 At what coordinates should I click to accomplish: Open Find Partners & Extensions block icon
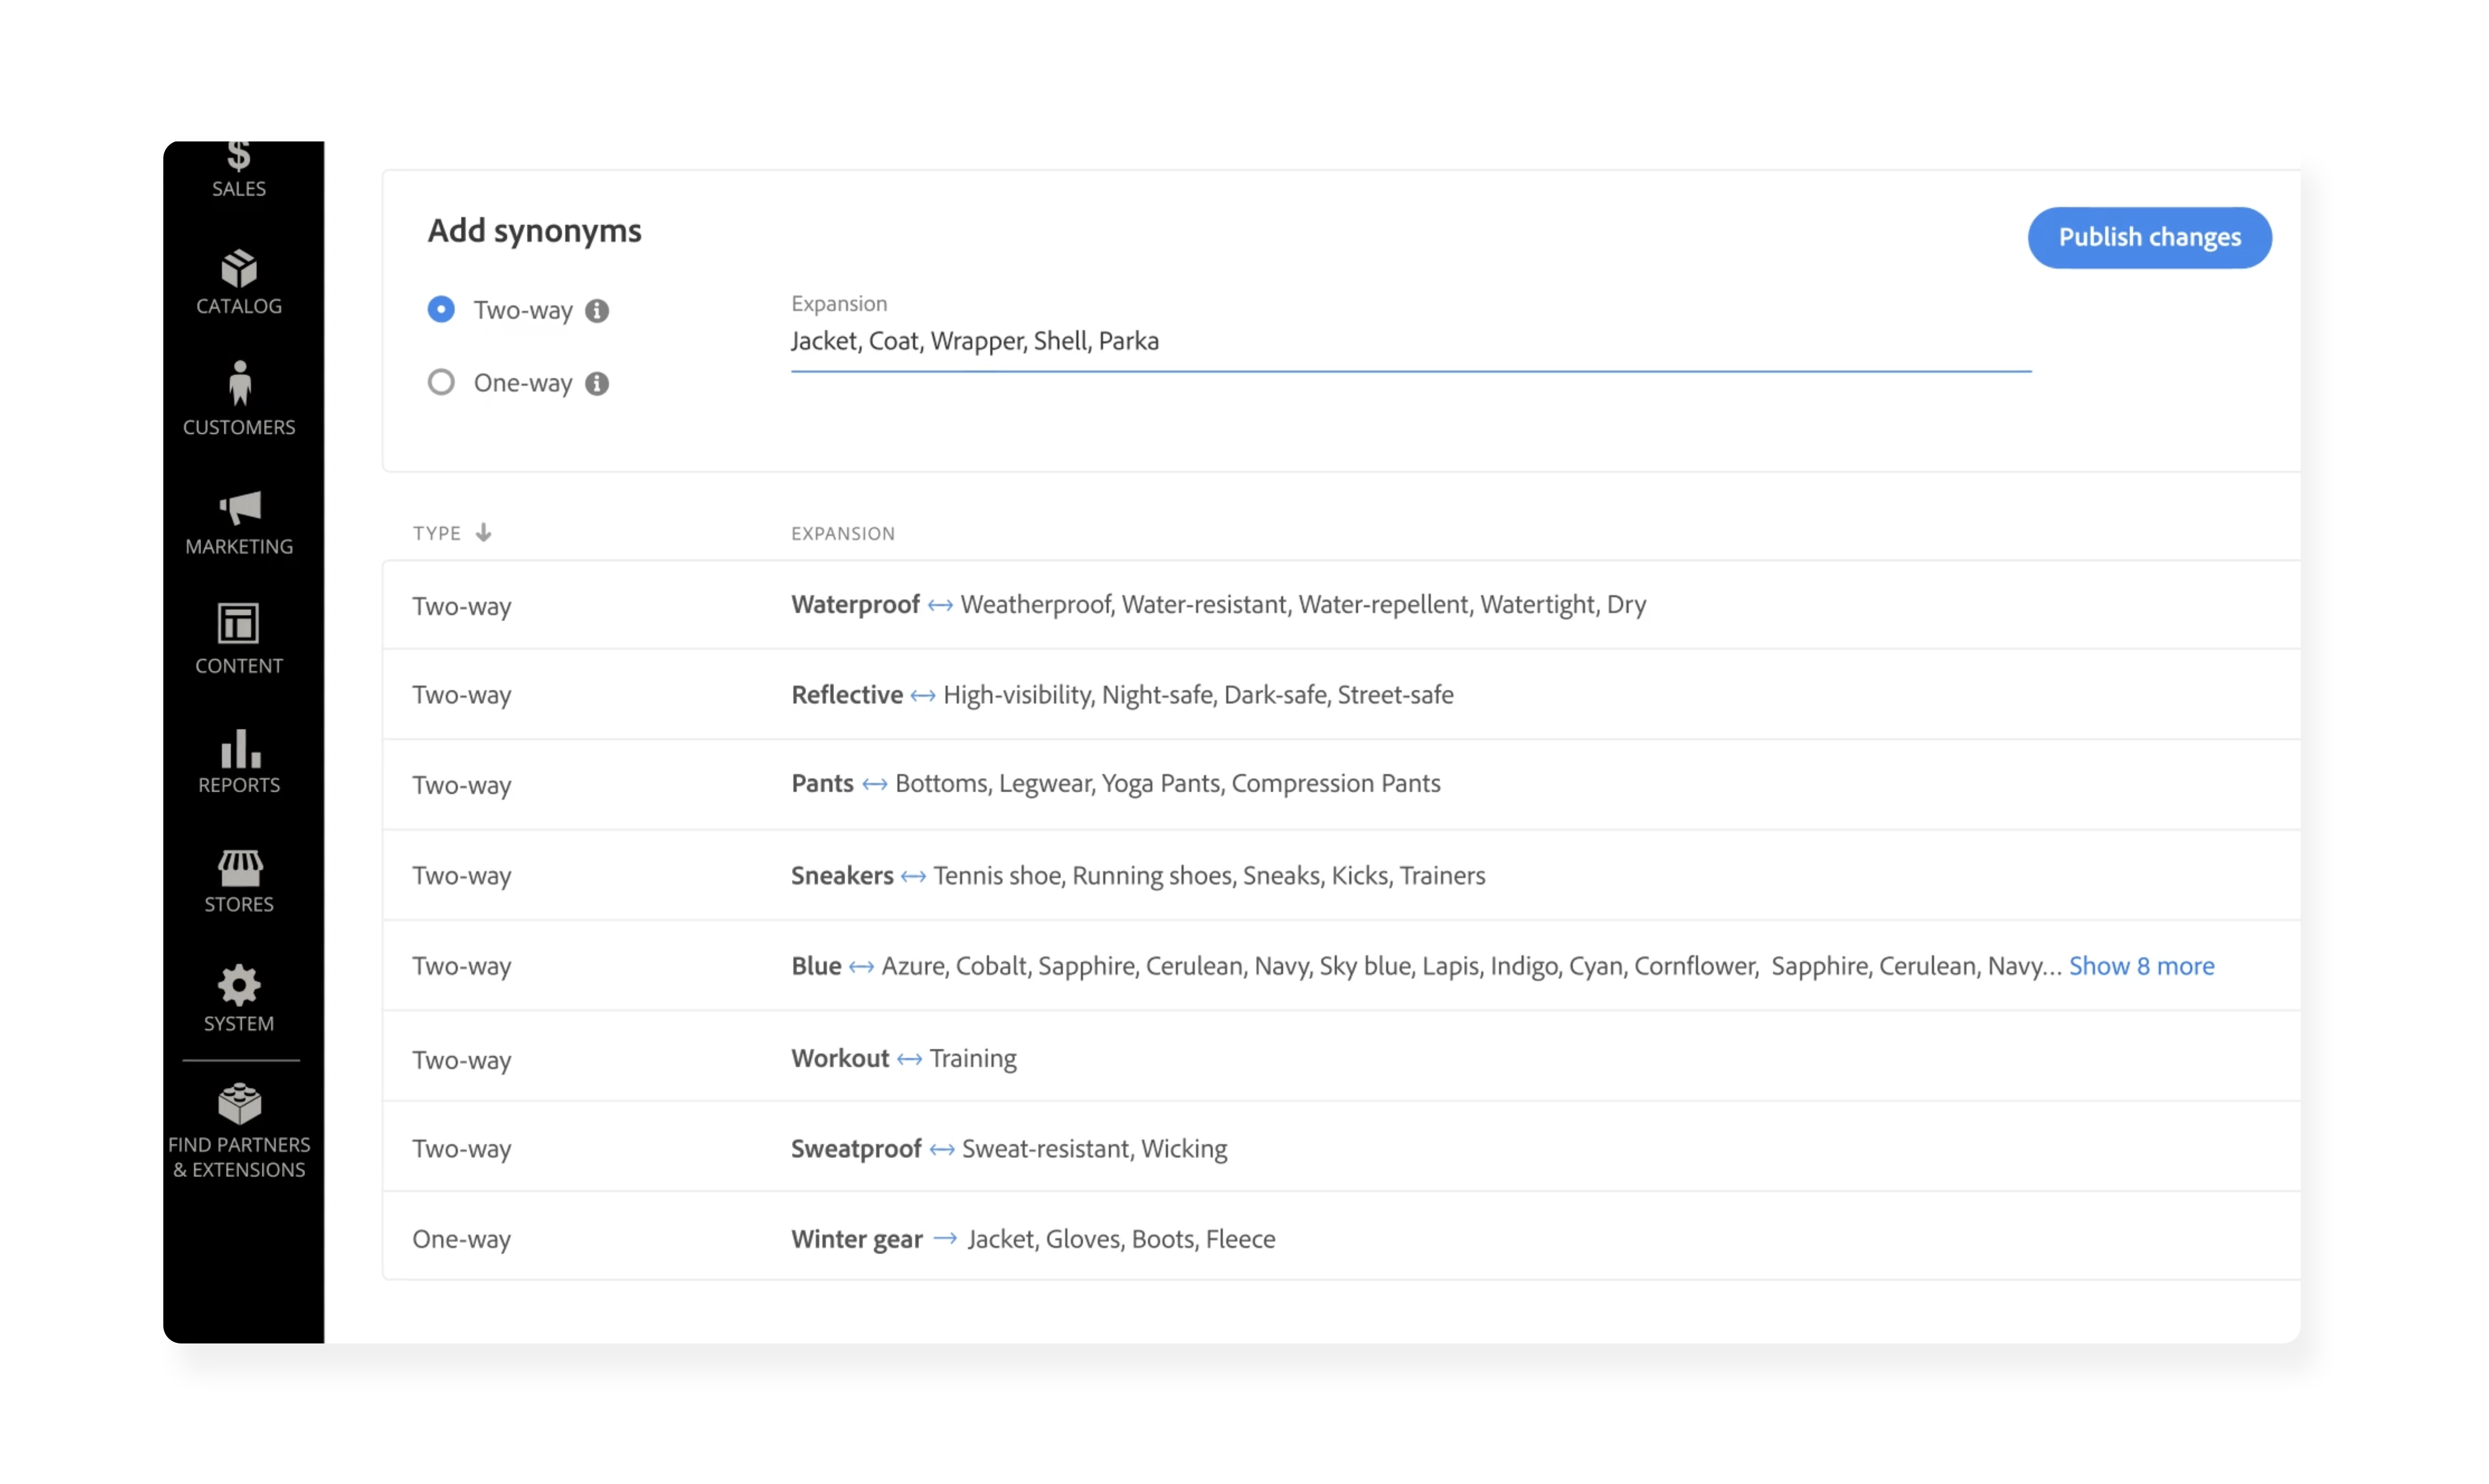(x=240, y=1104)
